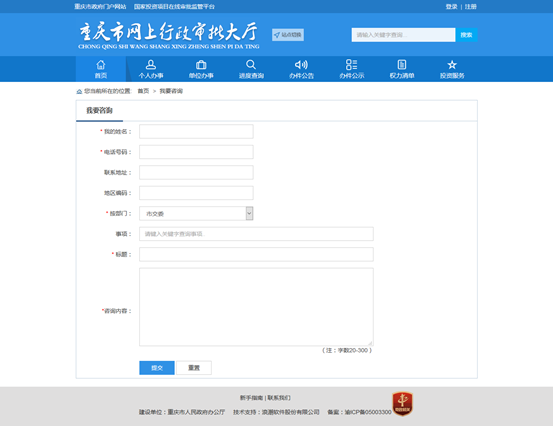Open case publicity list icon

click(352, 65)
